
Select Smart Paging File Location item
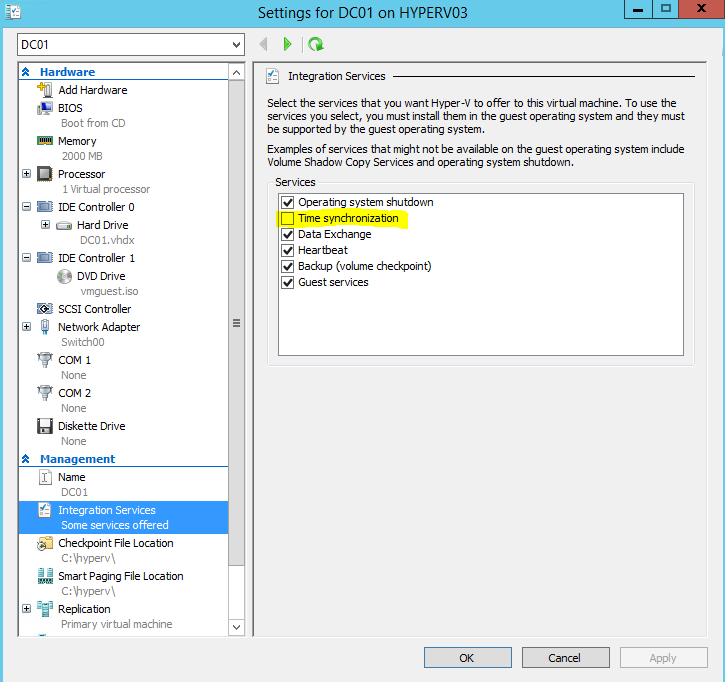[x=120, y=576]
